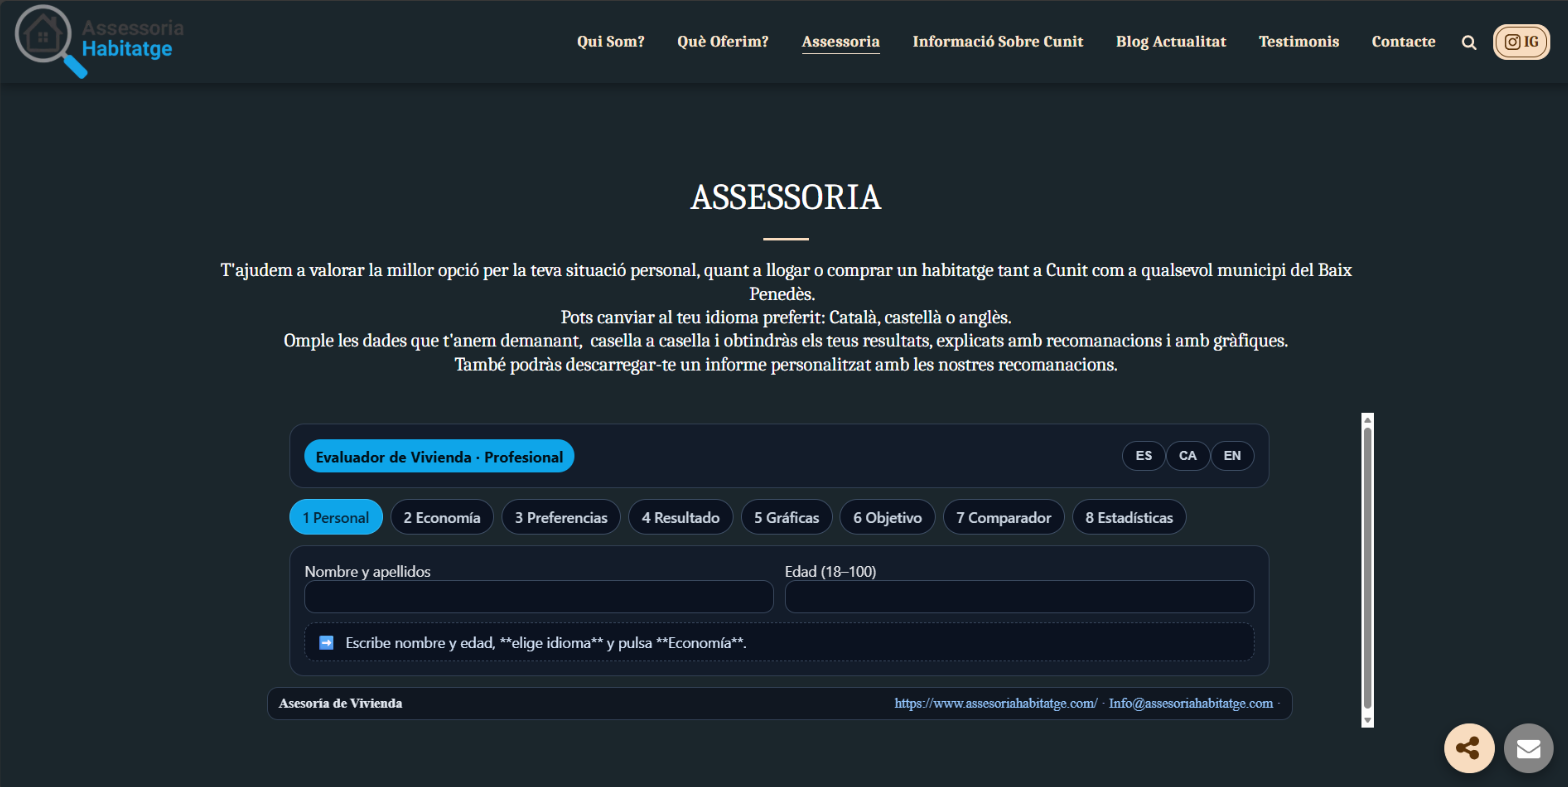Focus the Nombre y apellidos field
This screenshot has width=1568, height=787.
coord(538,597)
